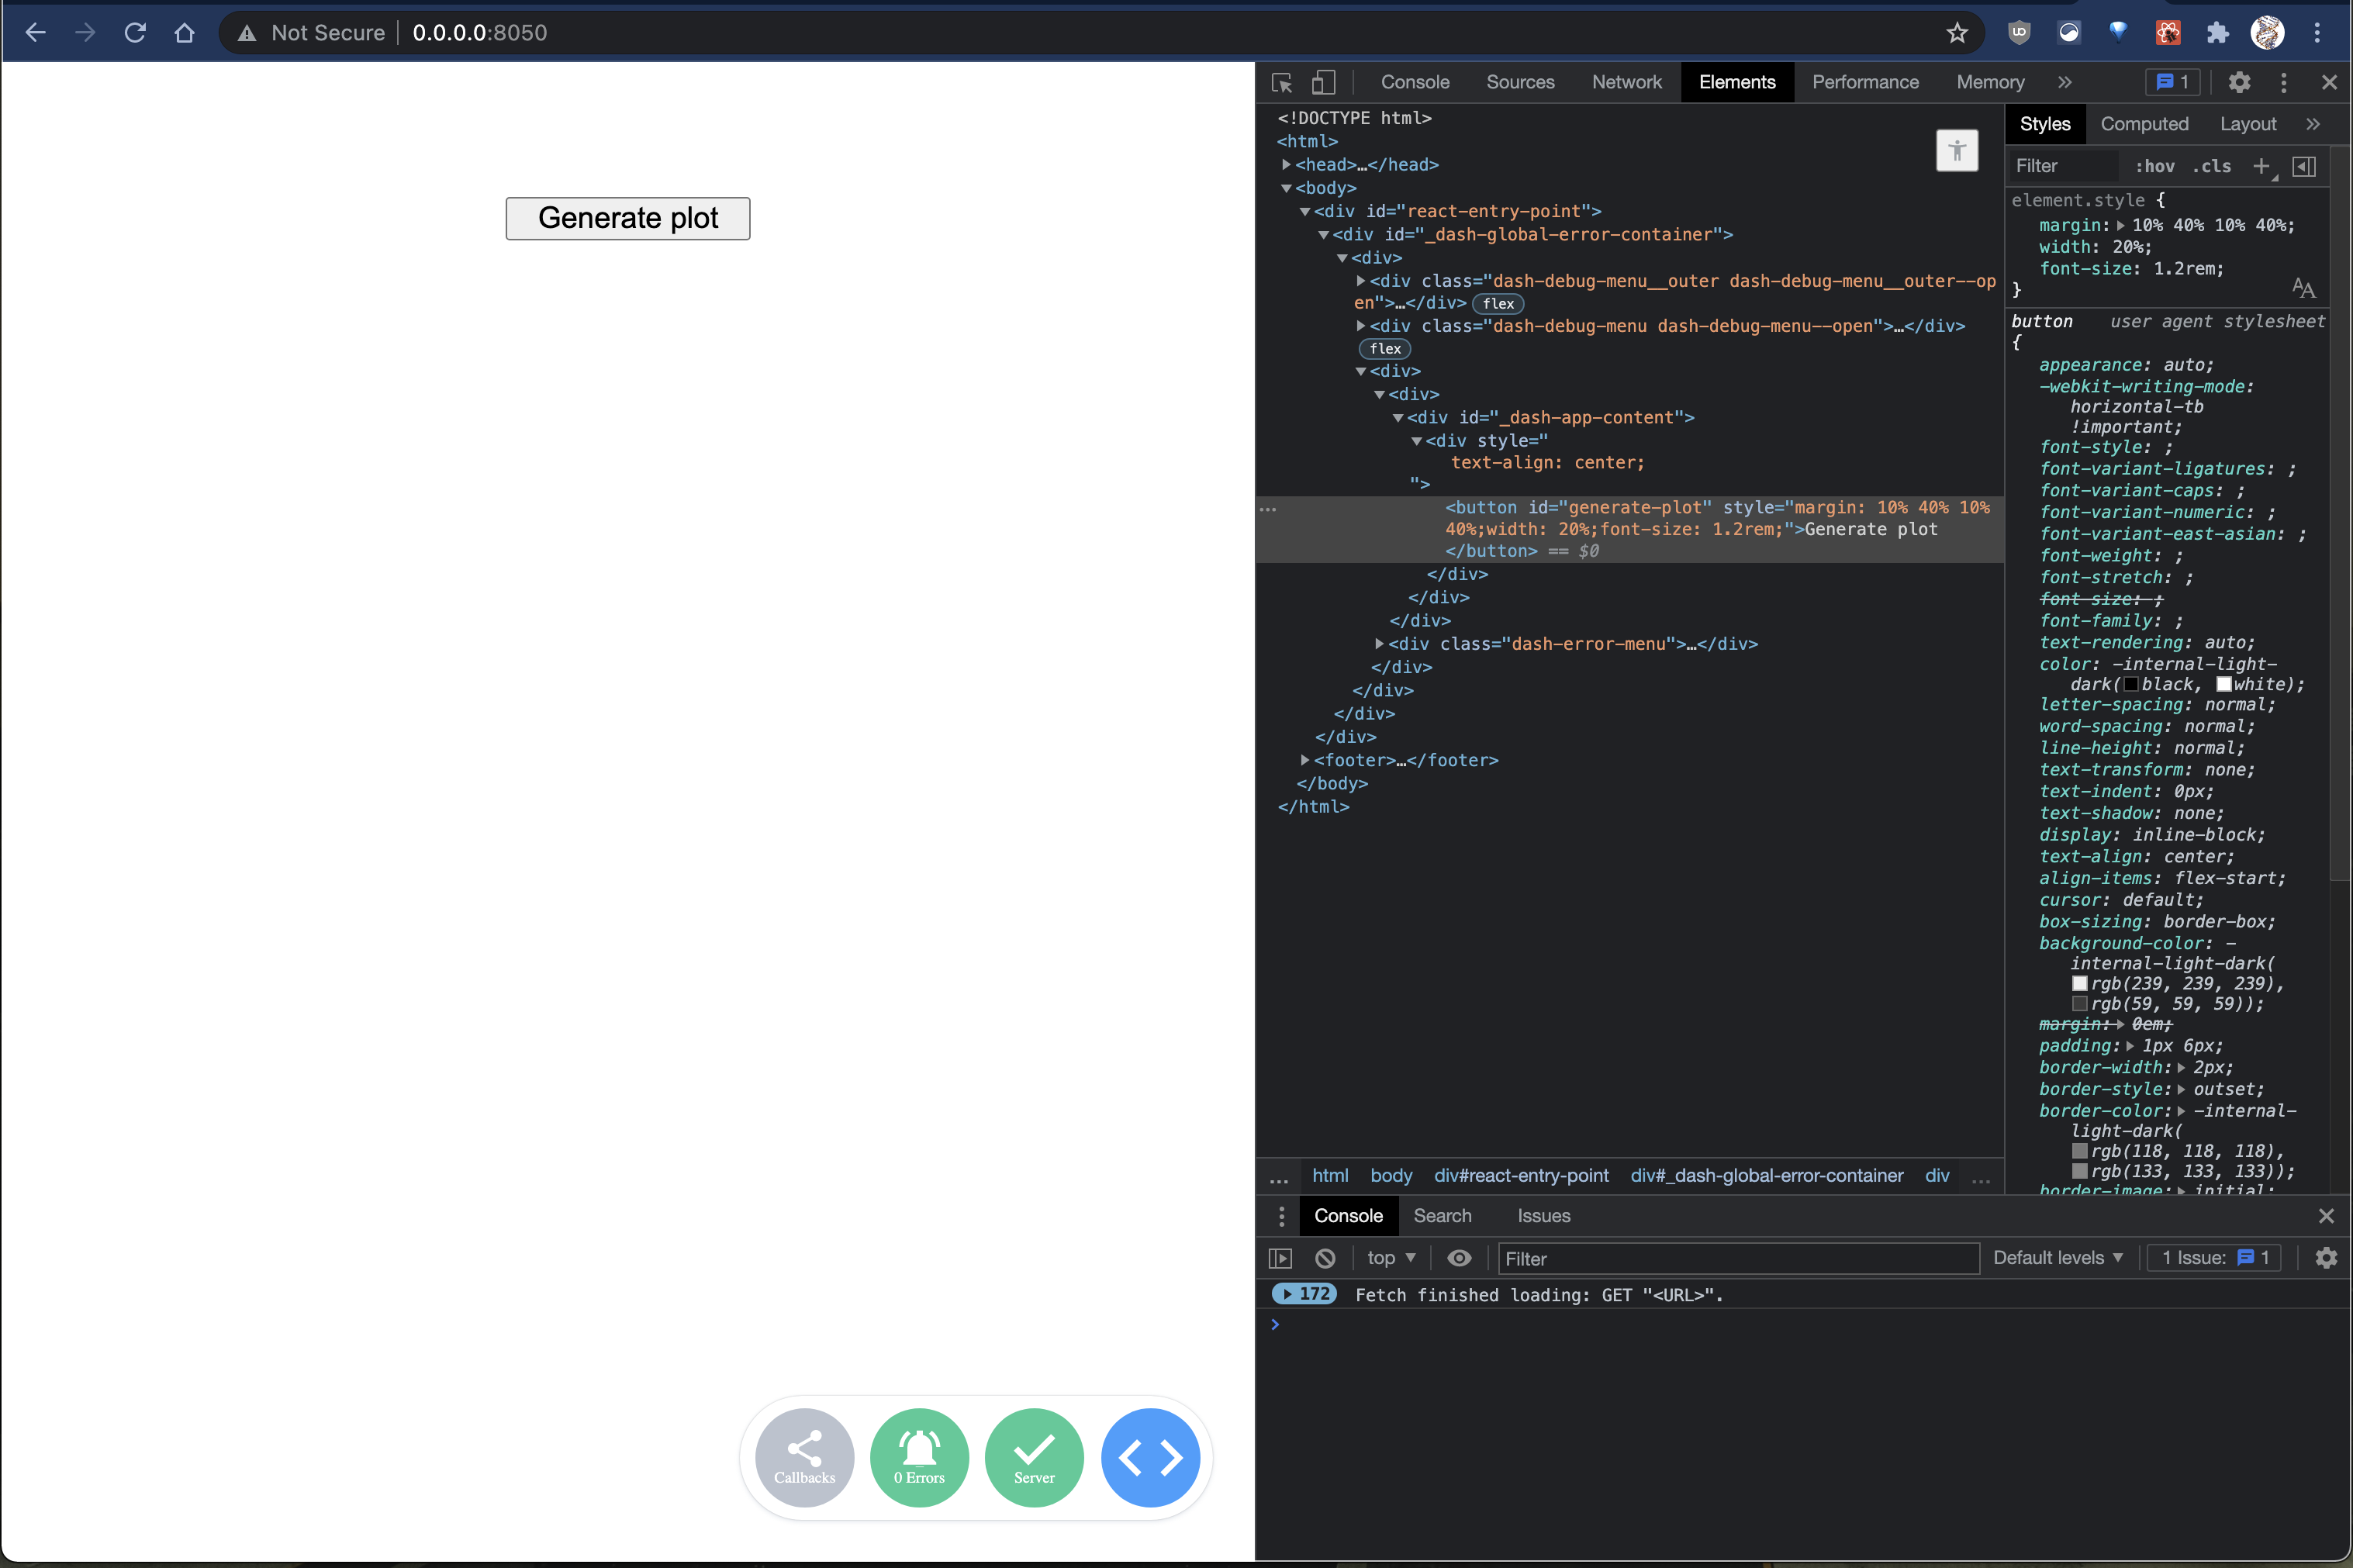2353x1568 pixels.
Task: Bookmark this page with the star icon
Action: click(x=1957, y=33)
